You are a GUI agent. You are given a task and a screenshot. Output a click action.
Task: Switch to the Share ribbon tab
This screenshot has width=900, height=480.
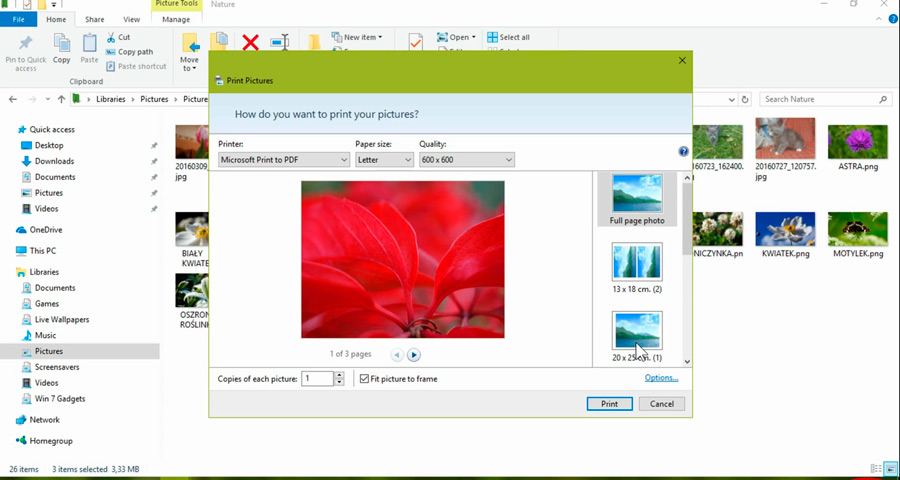[95, 19]
